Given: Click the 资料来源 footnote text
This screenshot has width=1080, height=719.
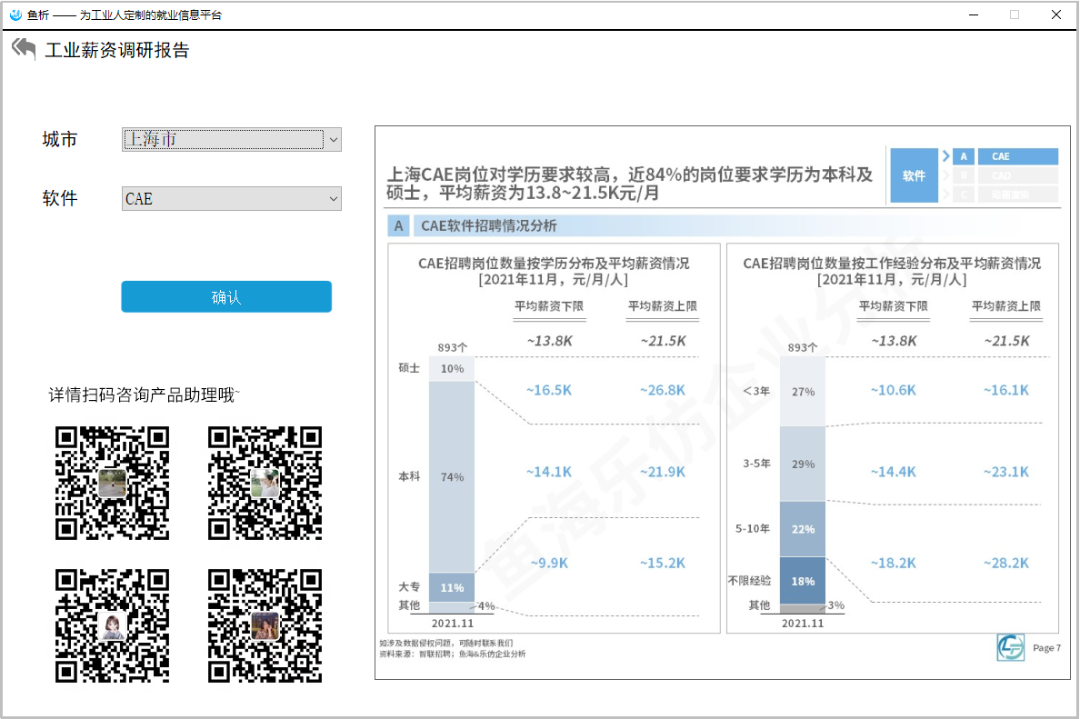Looking at the screenshot, I should click(452, 654).
